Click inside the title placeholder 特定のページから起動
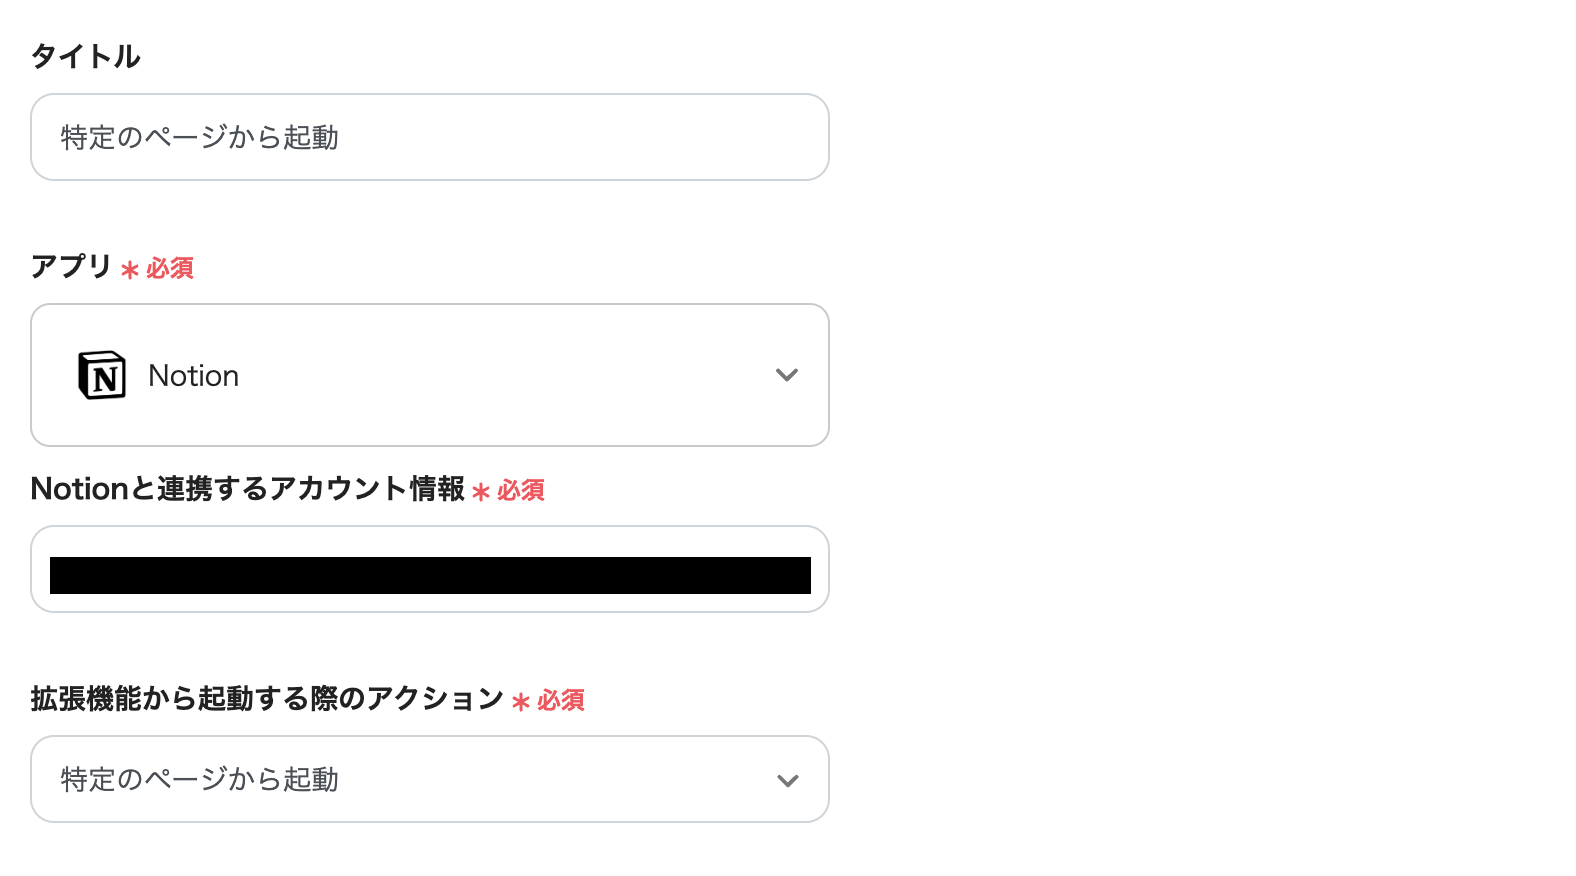The width and height of the screenshot is (1576, 876). click(x=198, y=137)
